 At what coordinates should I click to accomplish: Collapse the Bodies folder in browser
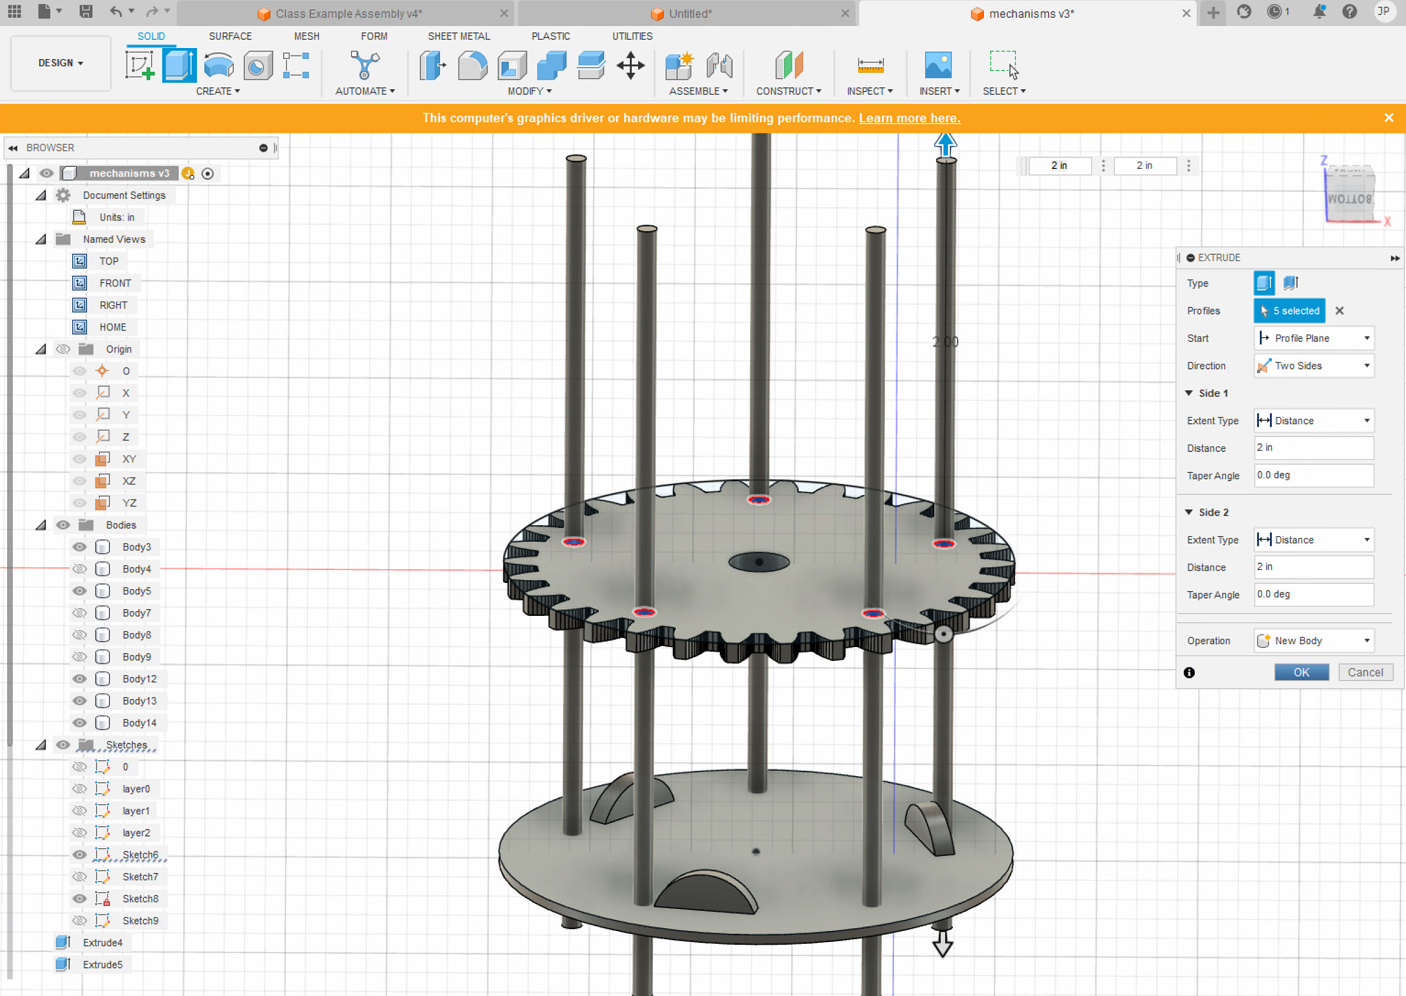(x=41, y=525)
